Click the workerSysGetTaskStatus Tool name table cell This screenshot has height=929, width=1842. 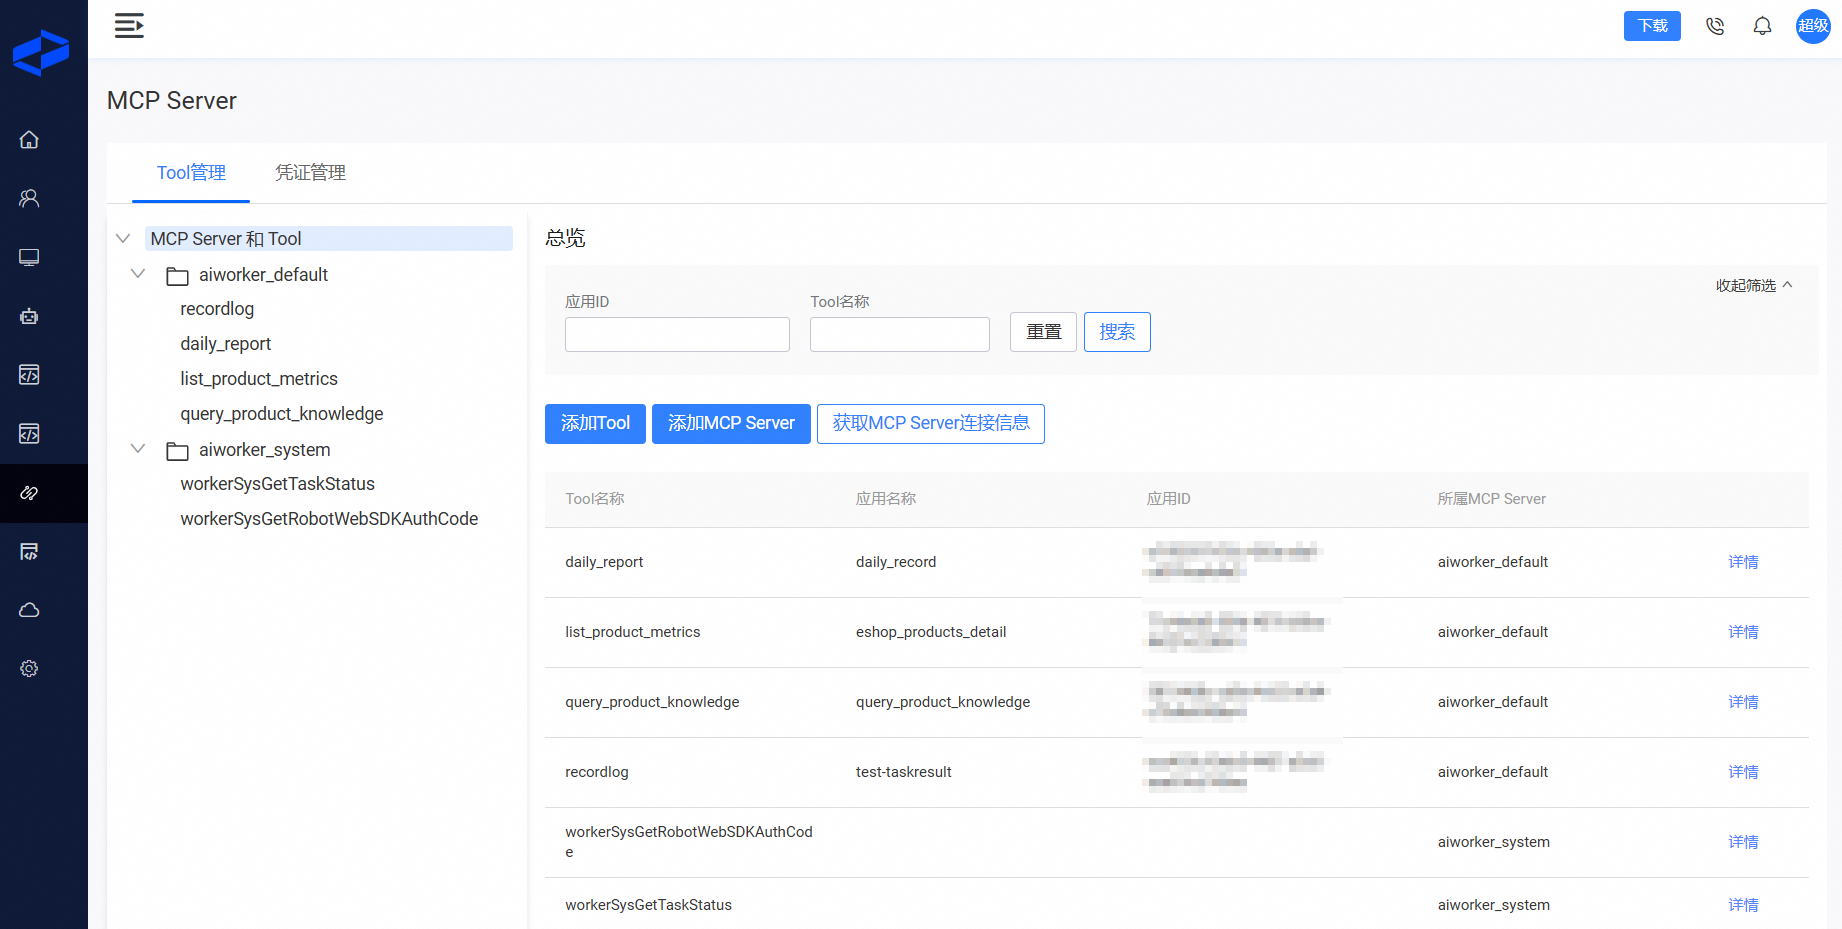coord(649,905)
